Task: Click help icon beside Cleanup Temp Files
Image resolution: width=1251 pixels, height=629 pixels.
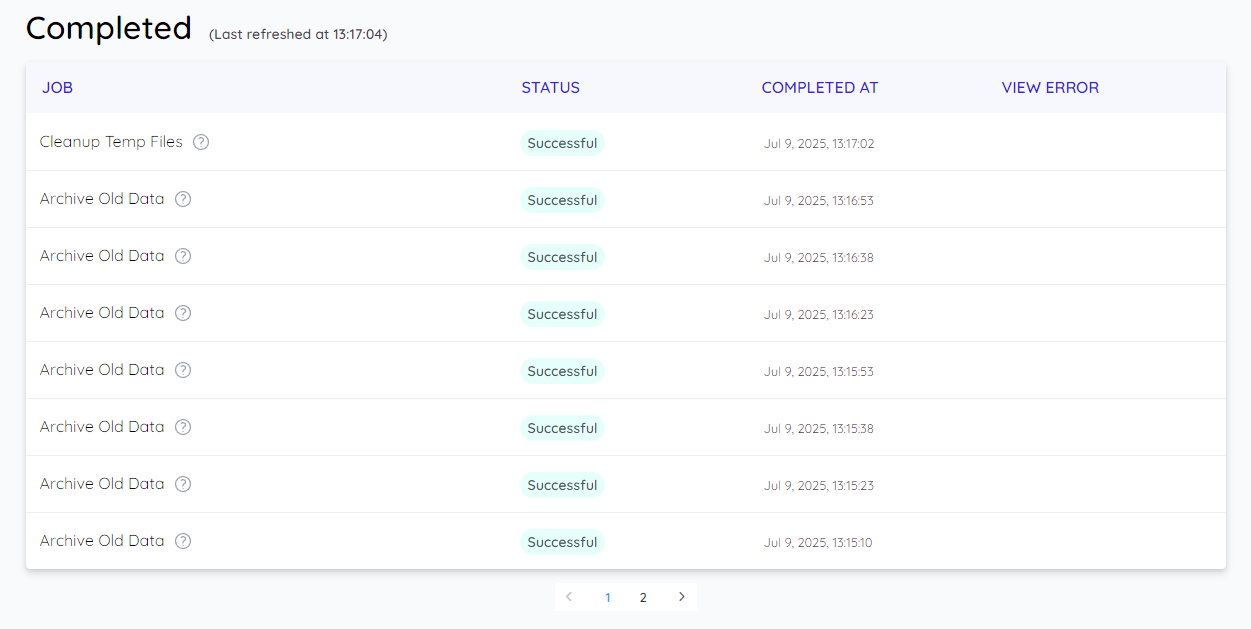Action: pyautogui.click(x=201, y=142)
